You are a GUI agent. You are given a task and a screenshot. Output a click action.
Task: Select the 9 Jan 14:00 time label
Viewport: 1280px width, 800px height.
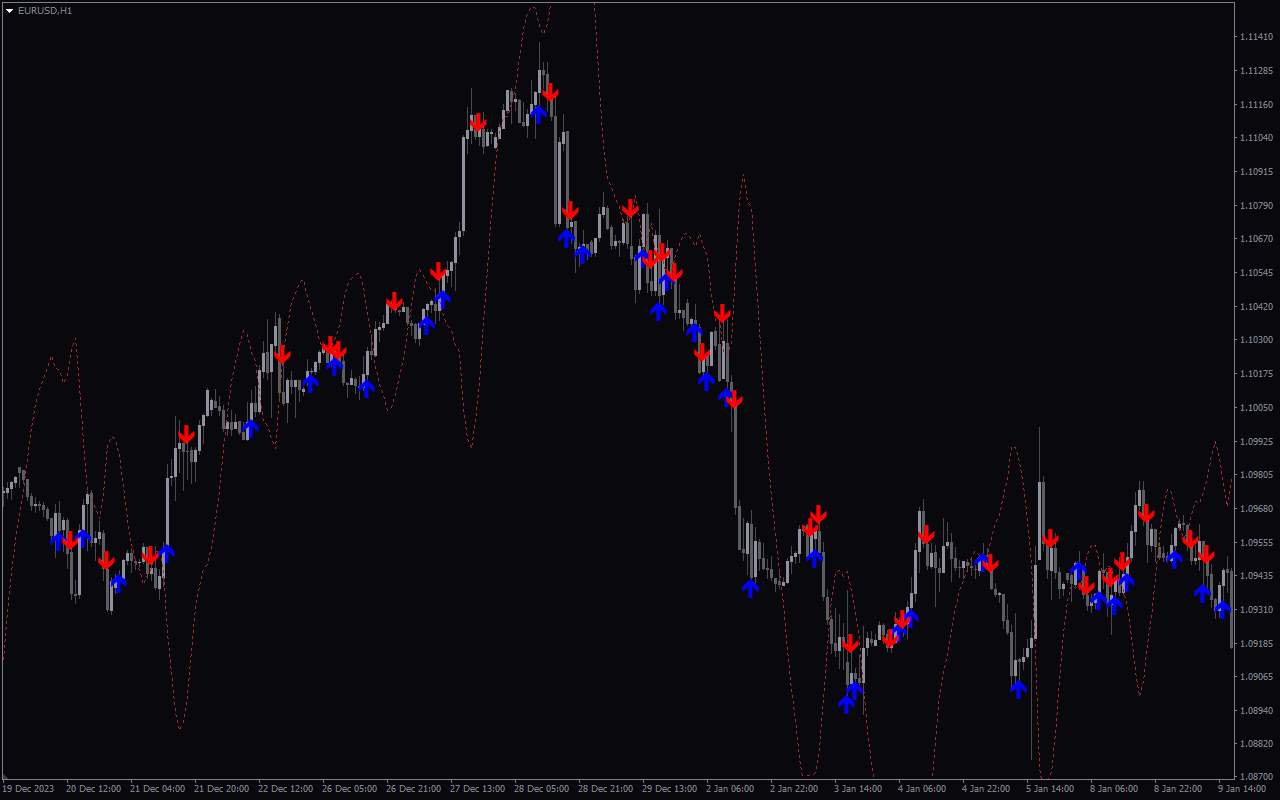tap(1242, 789)
